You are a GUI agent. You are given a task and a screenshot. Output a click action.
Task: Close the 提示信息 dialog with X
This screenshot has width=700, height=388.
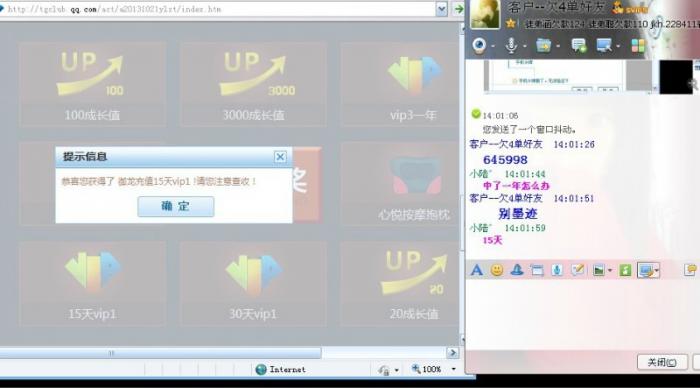pos(280,157)
